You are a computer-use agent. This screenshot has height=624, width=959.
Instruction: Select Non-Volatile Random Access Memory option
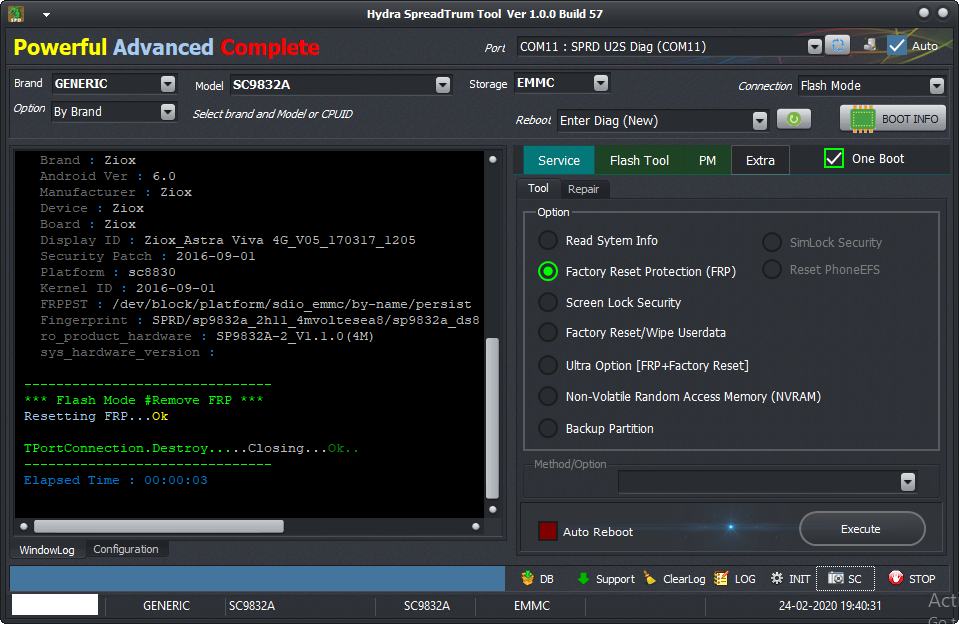pos(547,396)
